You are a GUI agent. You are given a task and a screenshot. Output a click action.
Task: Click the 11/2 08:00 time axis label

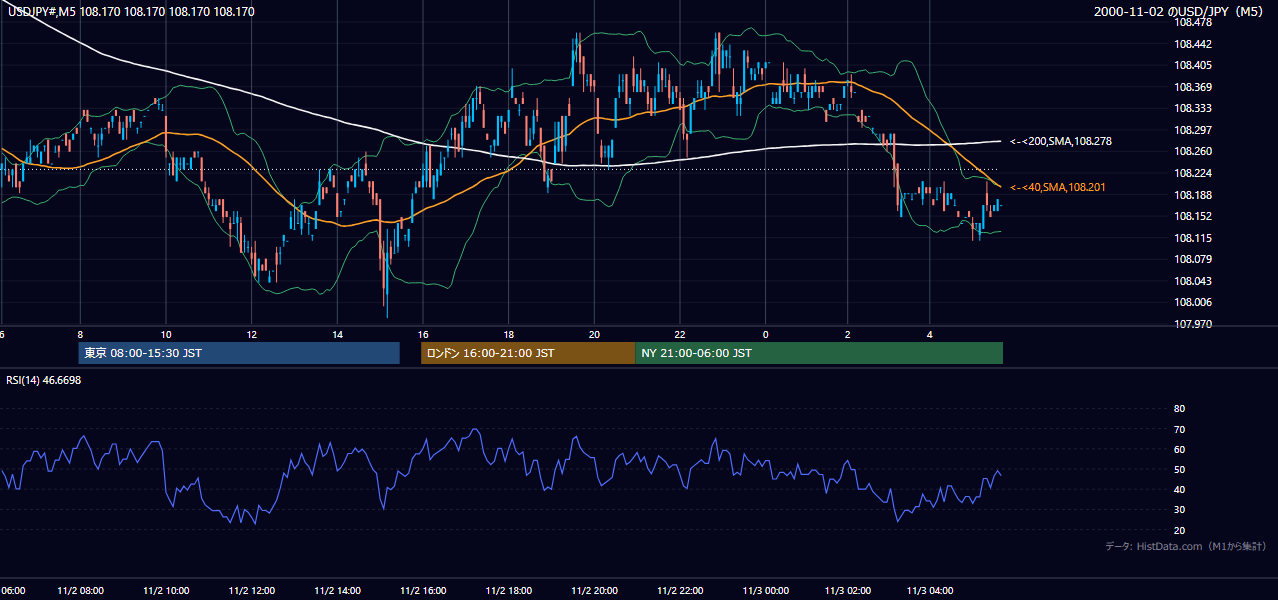point(80,591)
